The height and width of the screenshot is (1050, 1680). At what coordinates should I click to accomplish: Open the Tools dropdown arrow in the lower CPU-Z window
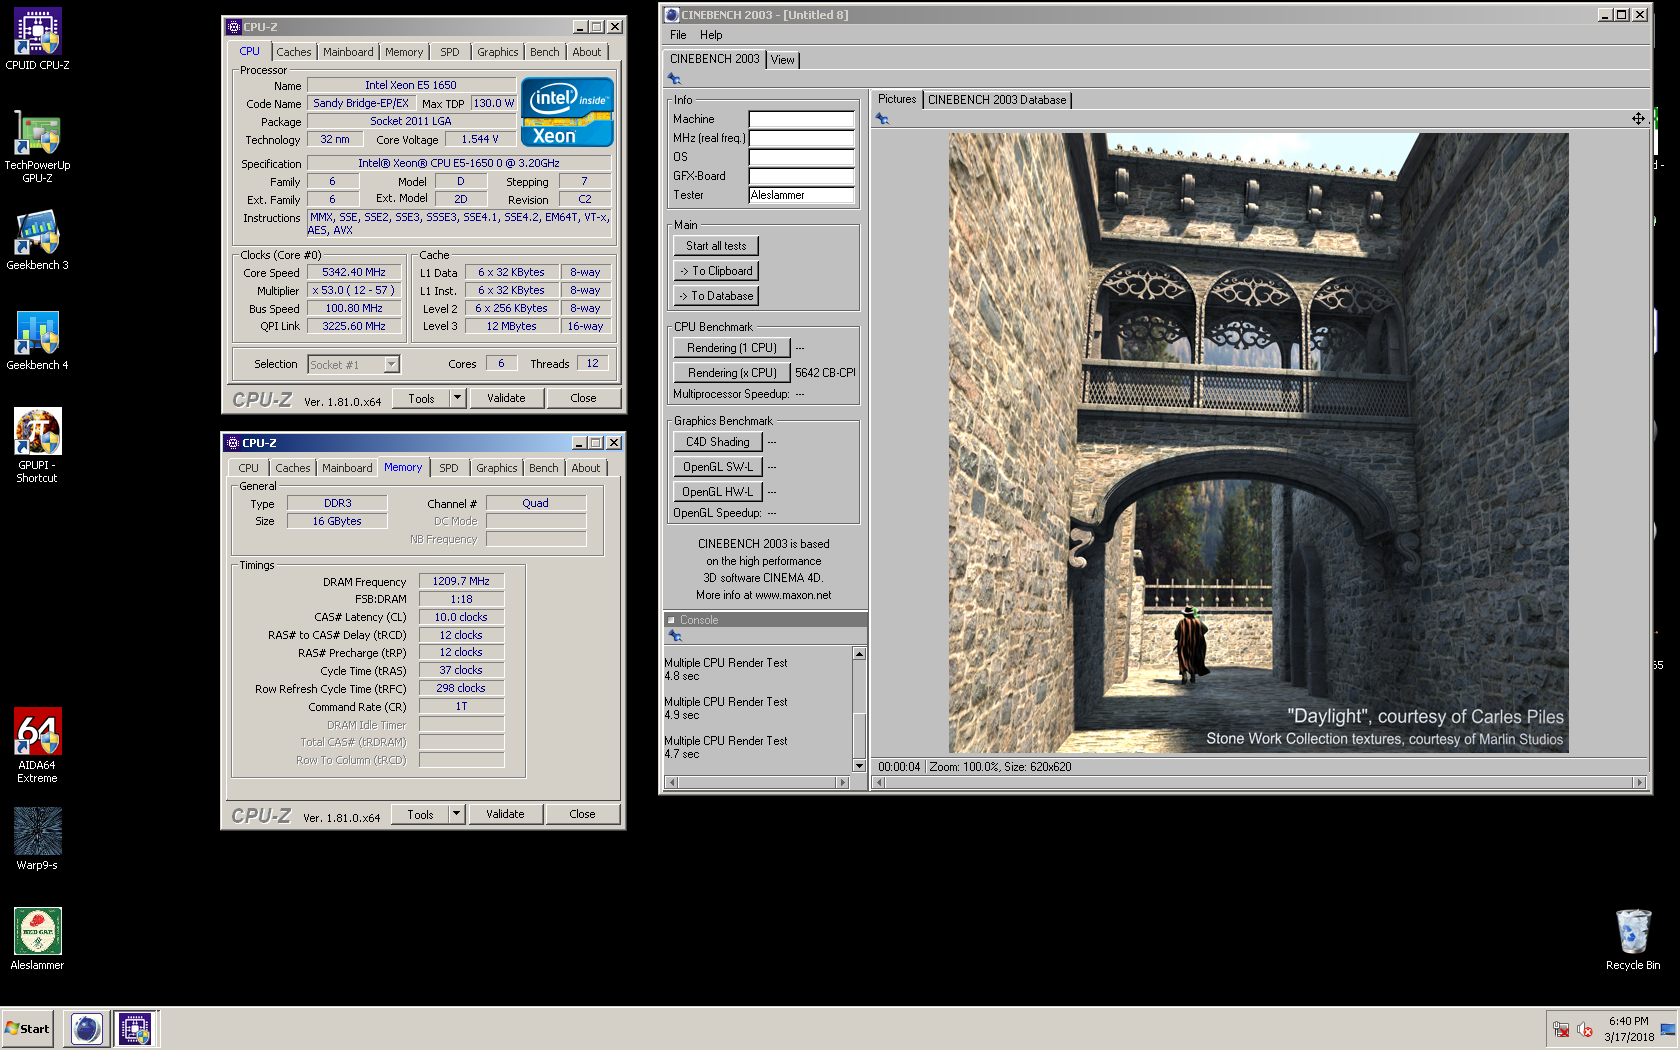[456, 814]
